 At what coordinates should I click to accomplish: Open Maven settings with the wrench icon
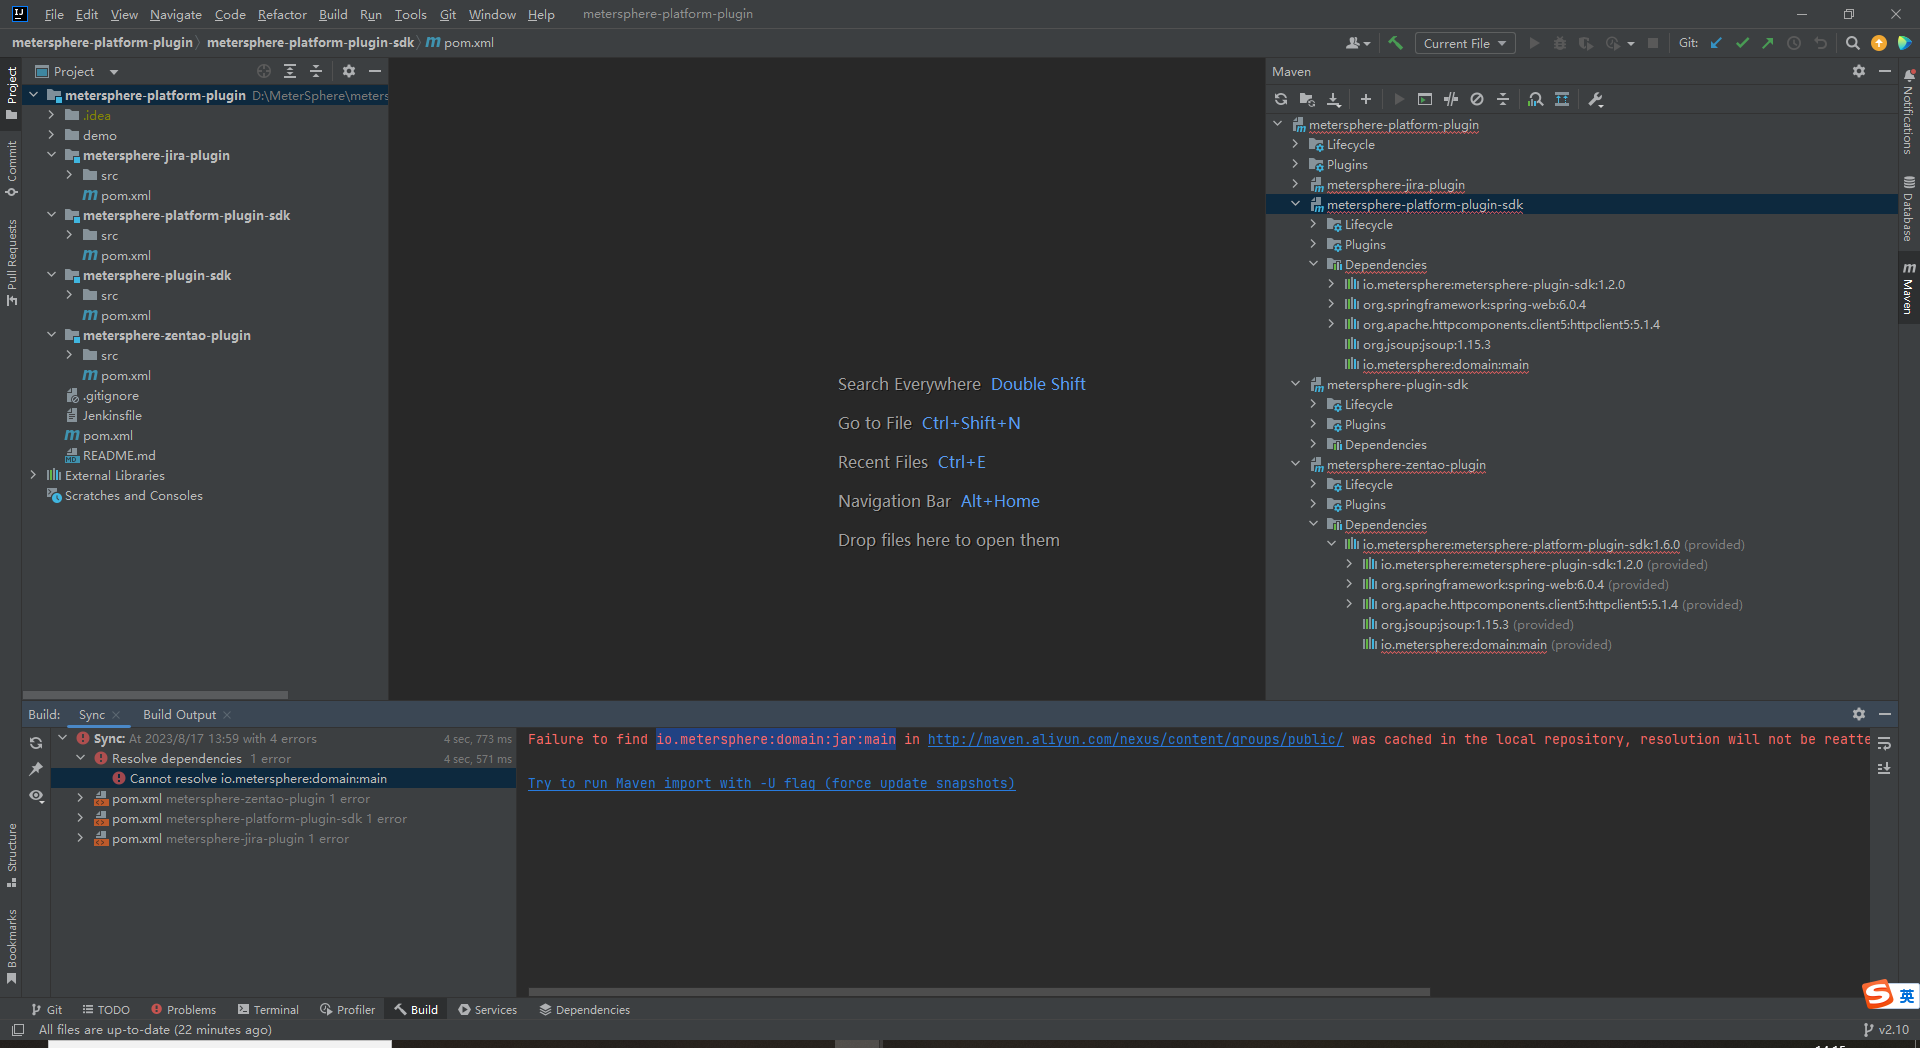coord(1596,99)
